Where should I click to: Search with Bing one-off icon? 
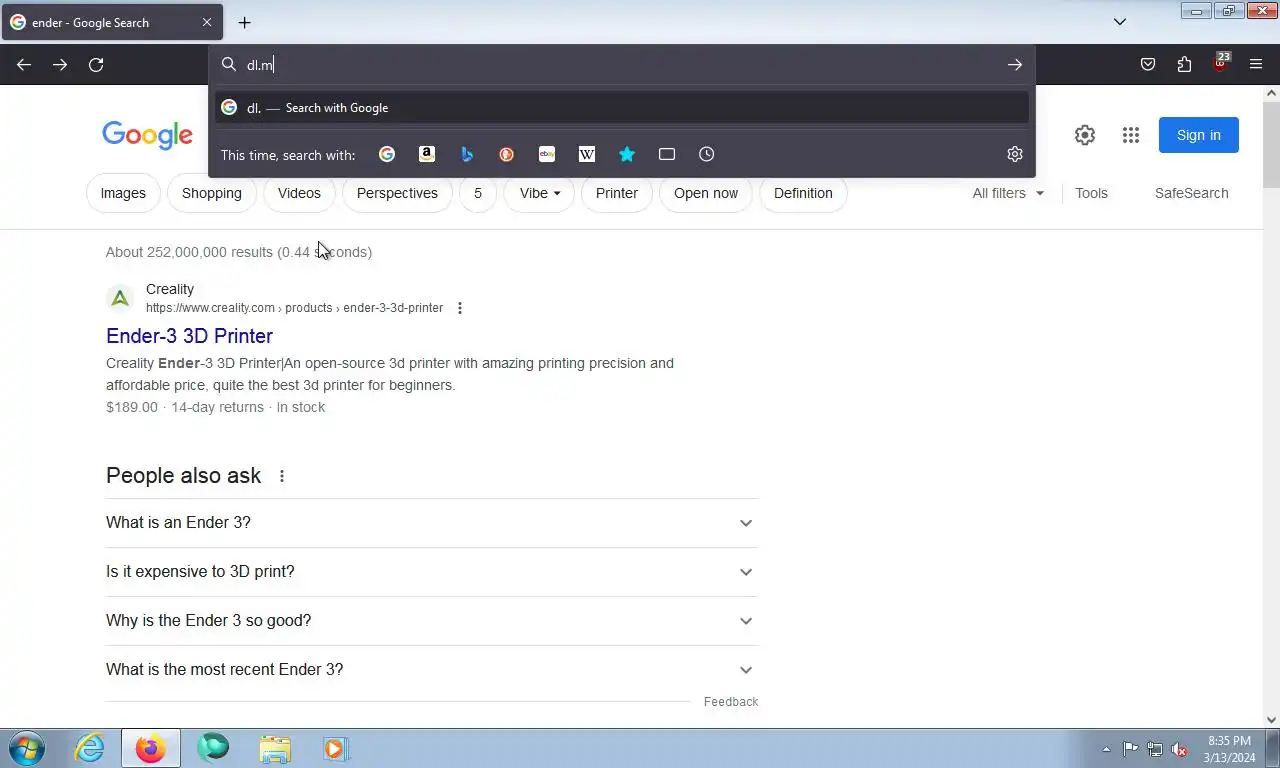(x=467, y=154)
